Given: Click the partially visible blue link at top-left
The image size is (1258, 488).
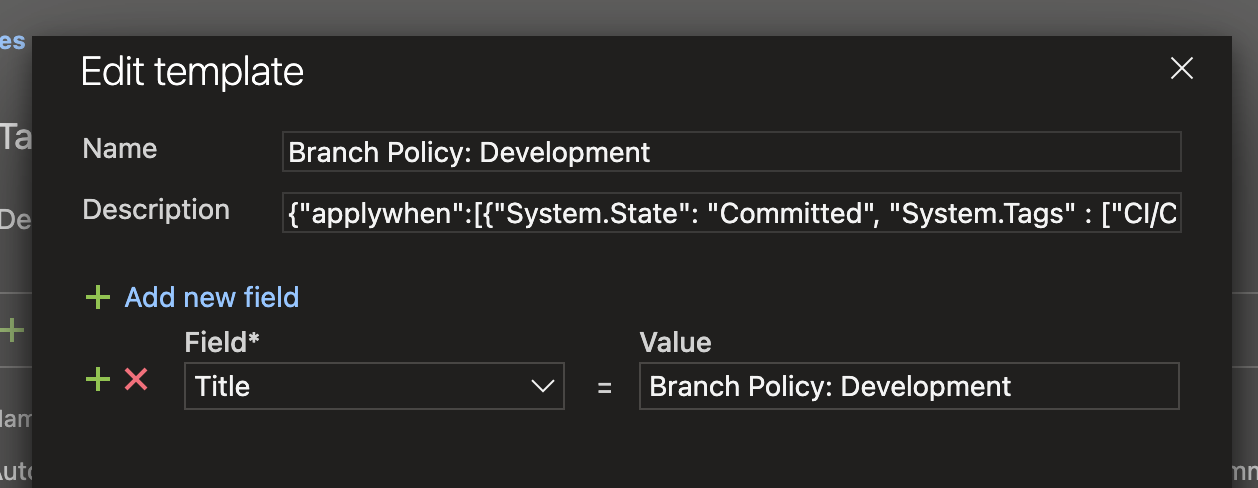Looking at the screenshot, I should 12,41.
